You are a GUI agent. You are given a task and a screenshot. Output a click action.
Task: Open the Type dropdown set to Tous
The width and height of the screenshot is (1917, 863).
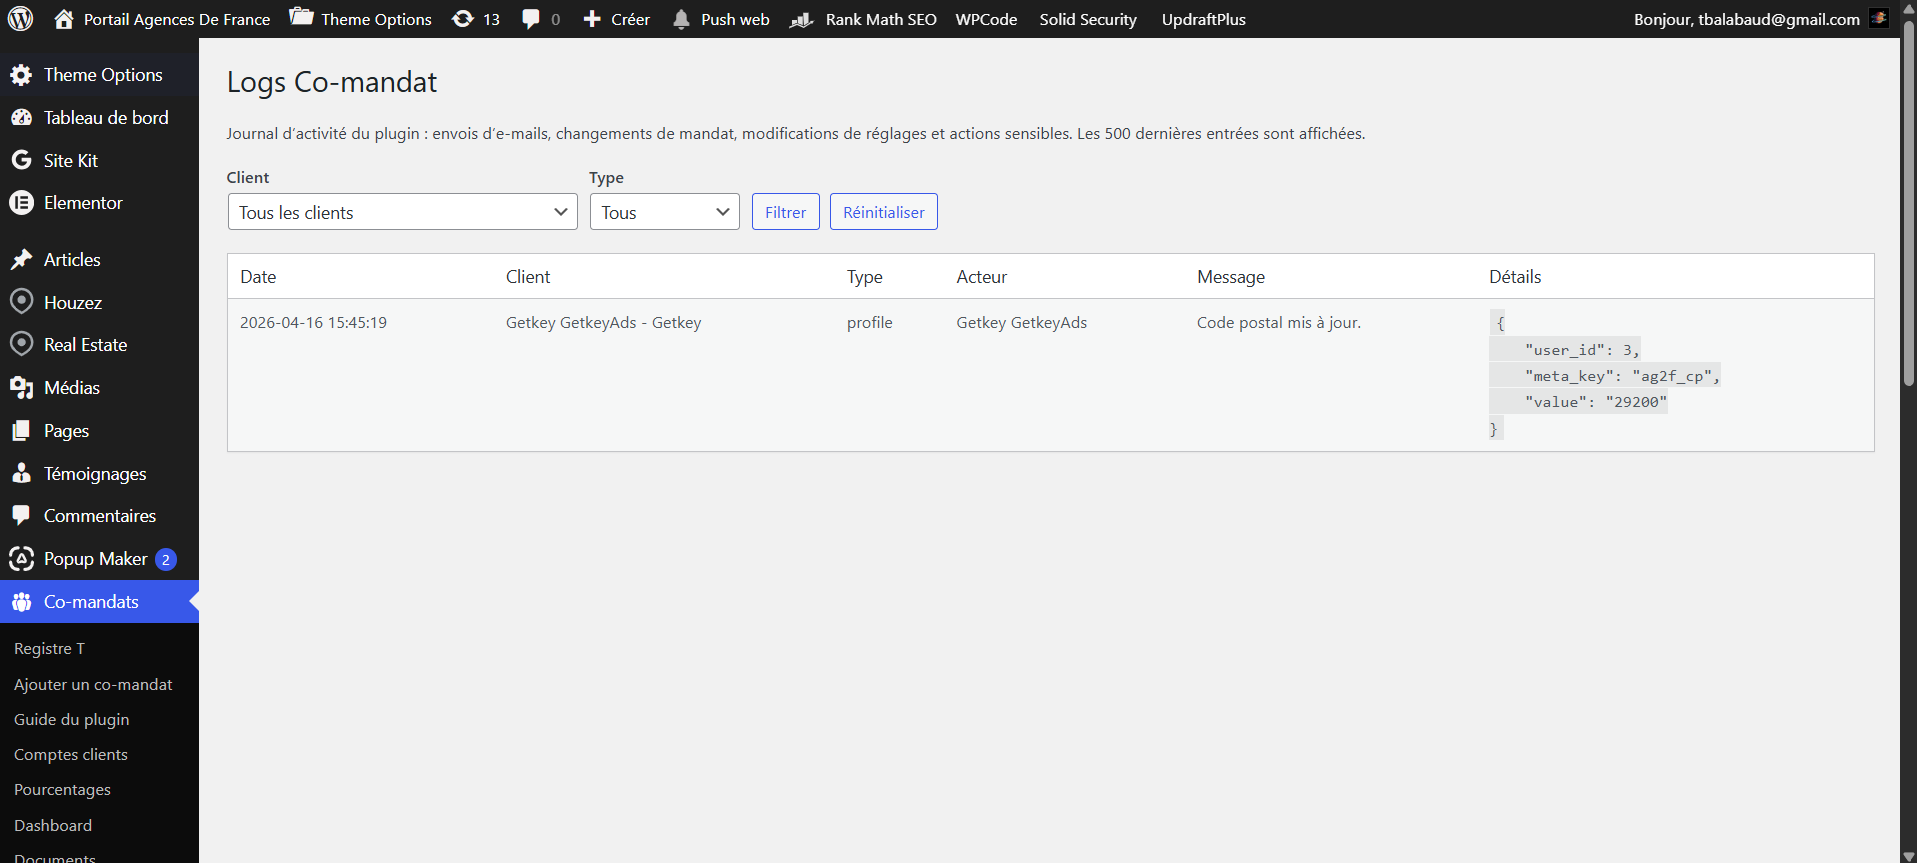coord(665,212)
